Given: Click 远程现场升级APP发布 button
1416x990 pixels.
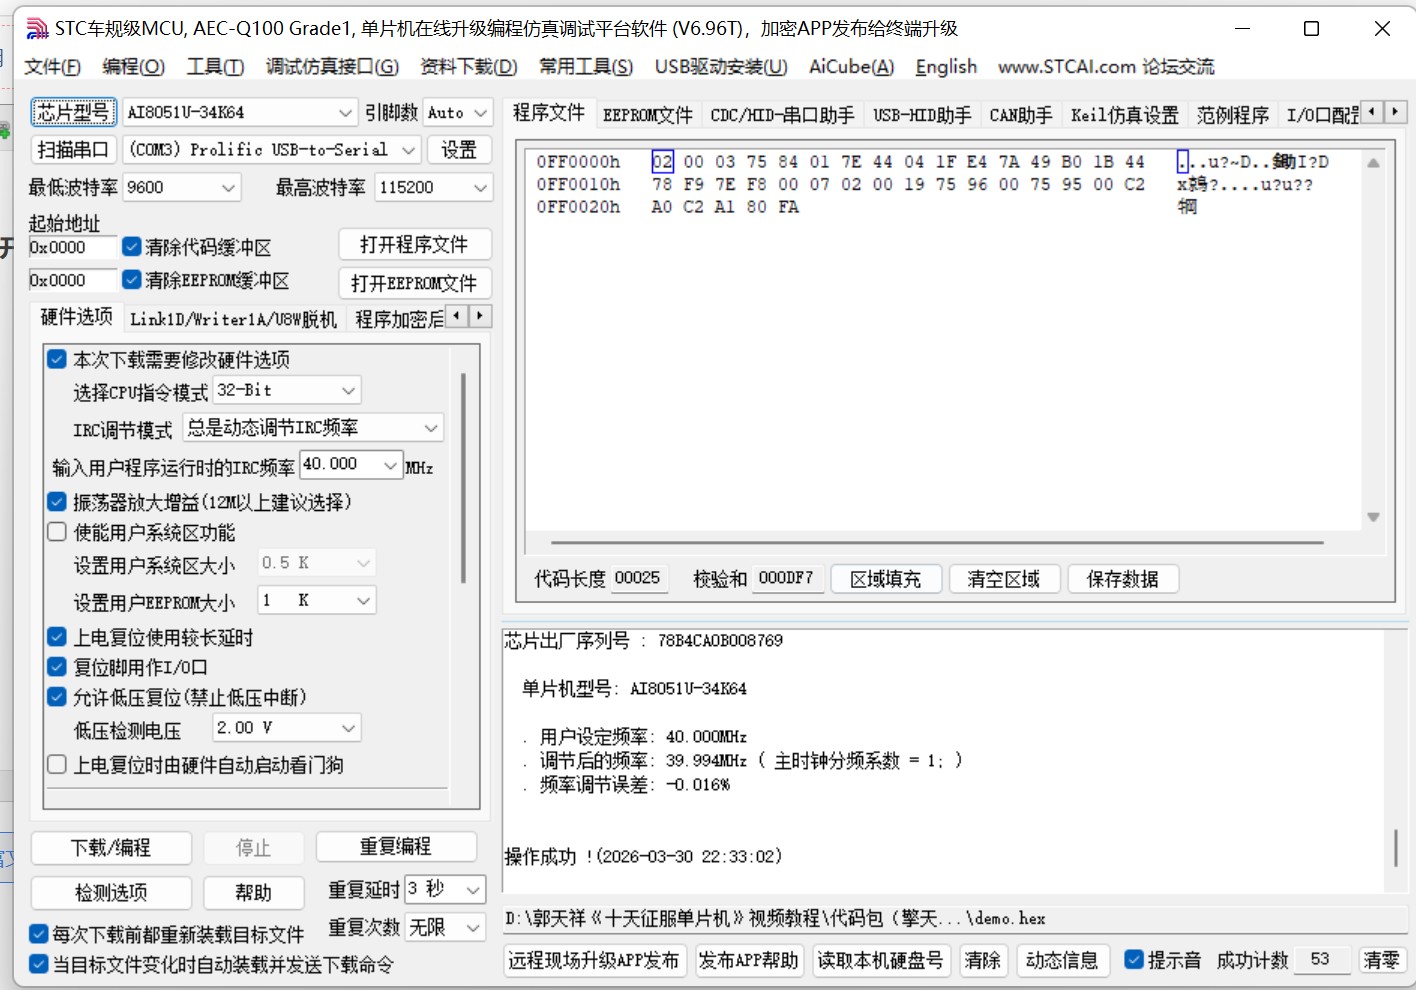Looking at the screenshot, I should (594, 960).
